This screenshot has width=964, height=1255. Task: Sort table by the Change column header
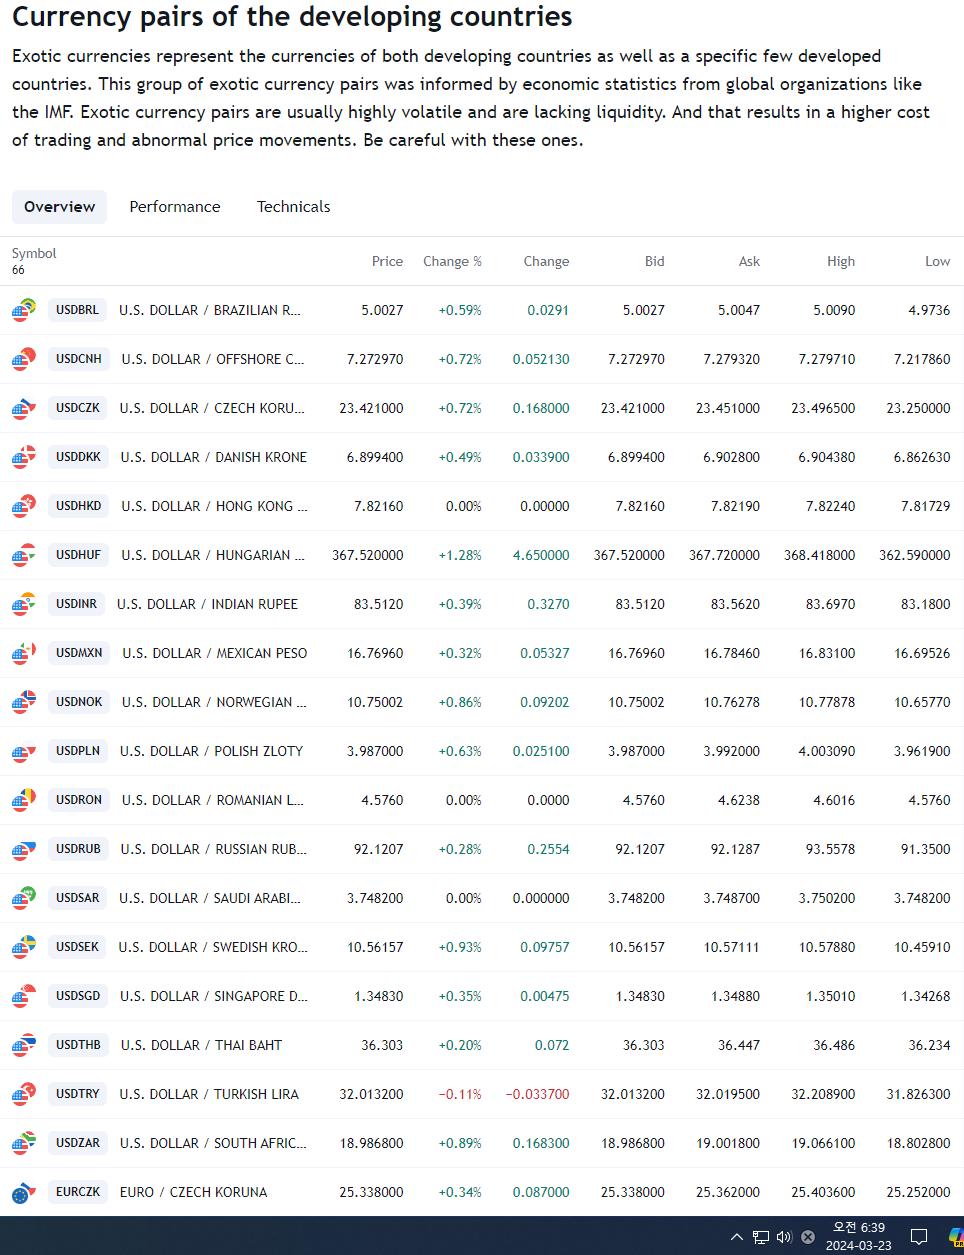coord(546,261)
